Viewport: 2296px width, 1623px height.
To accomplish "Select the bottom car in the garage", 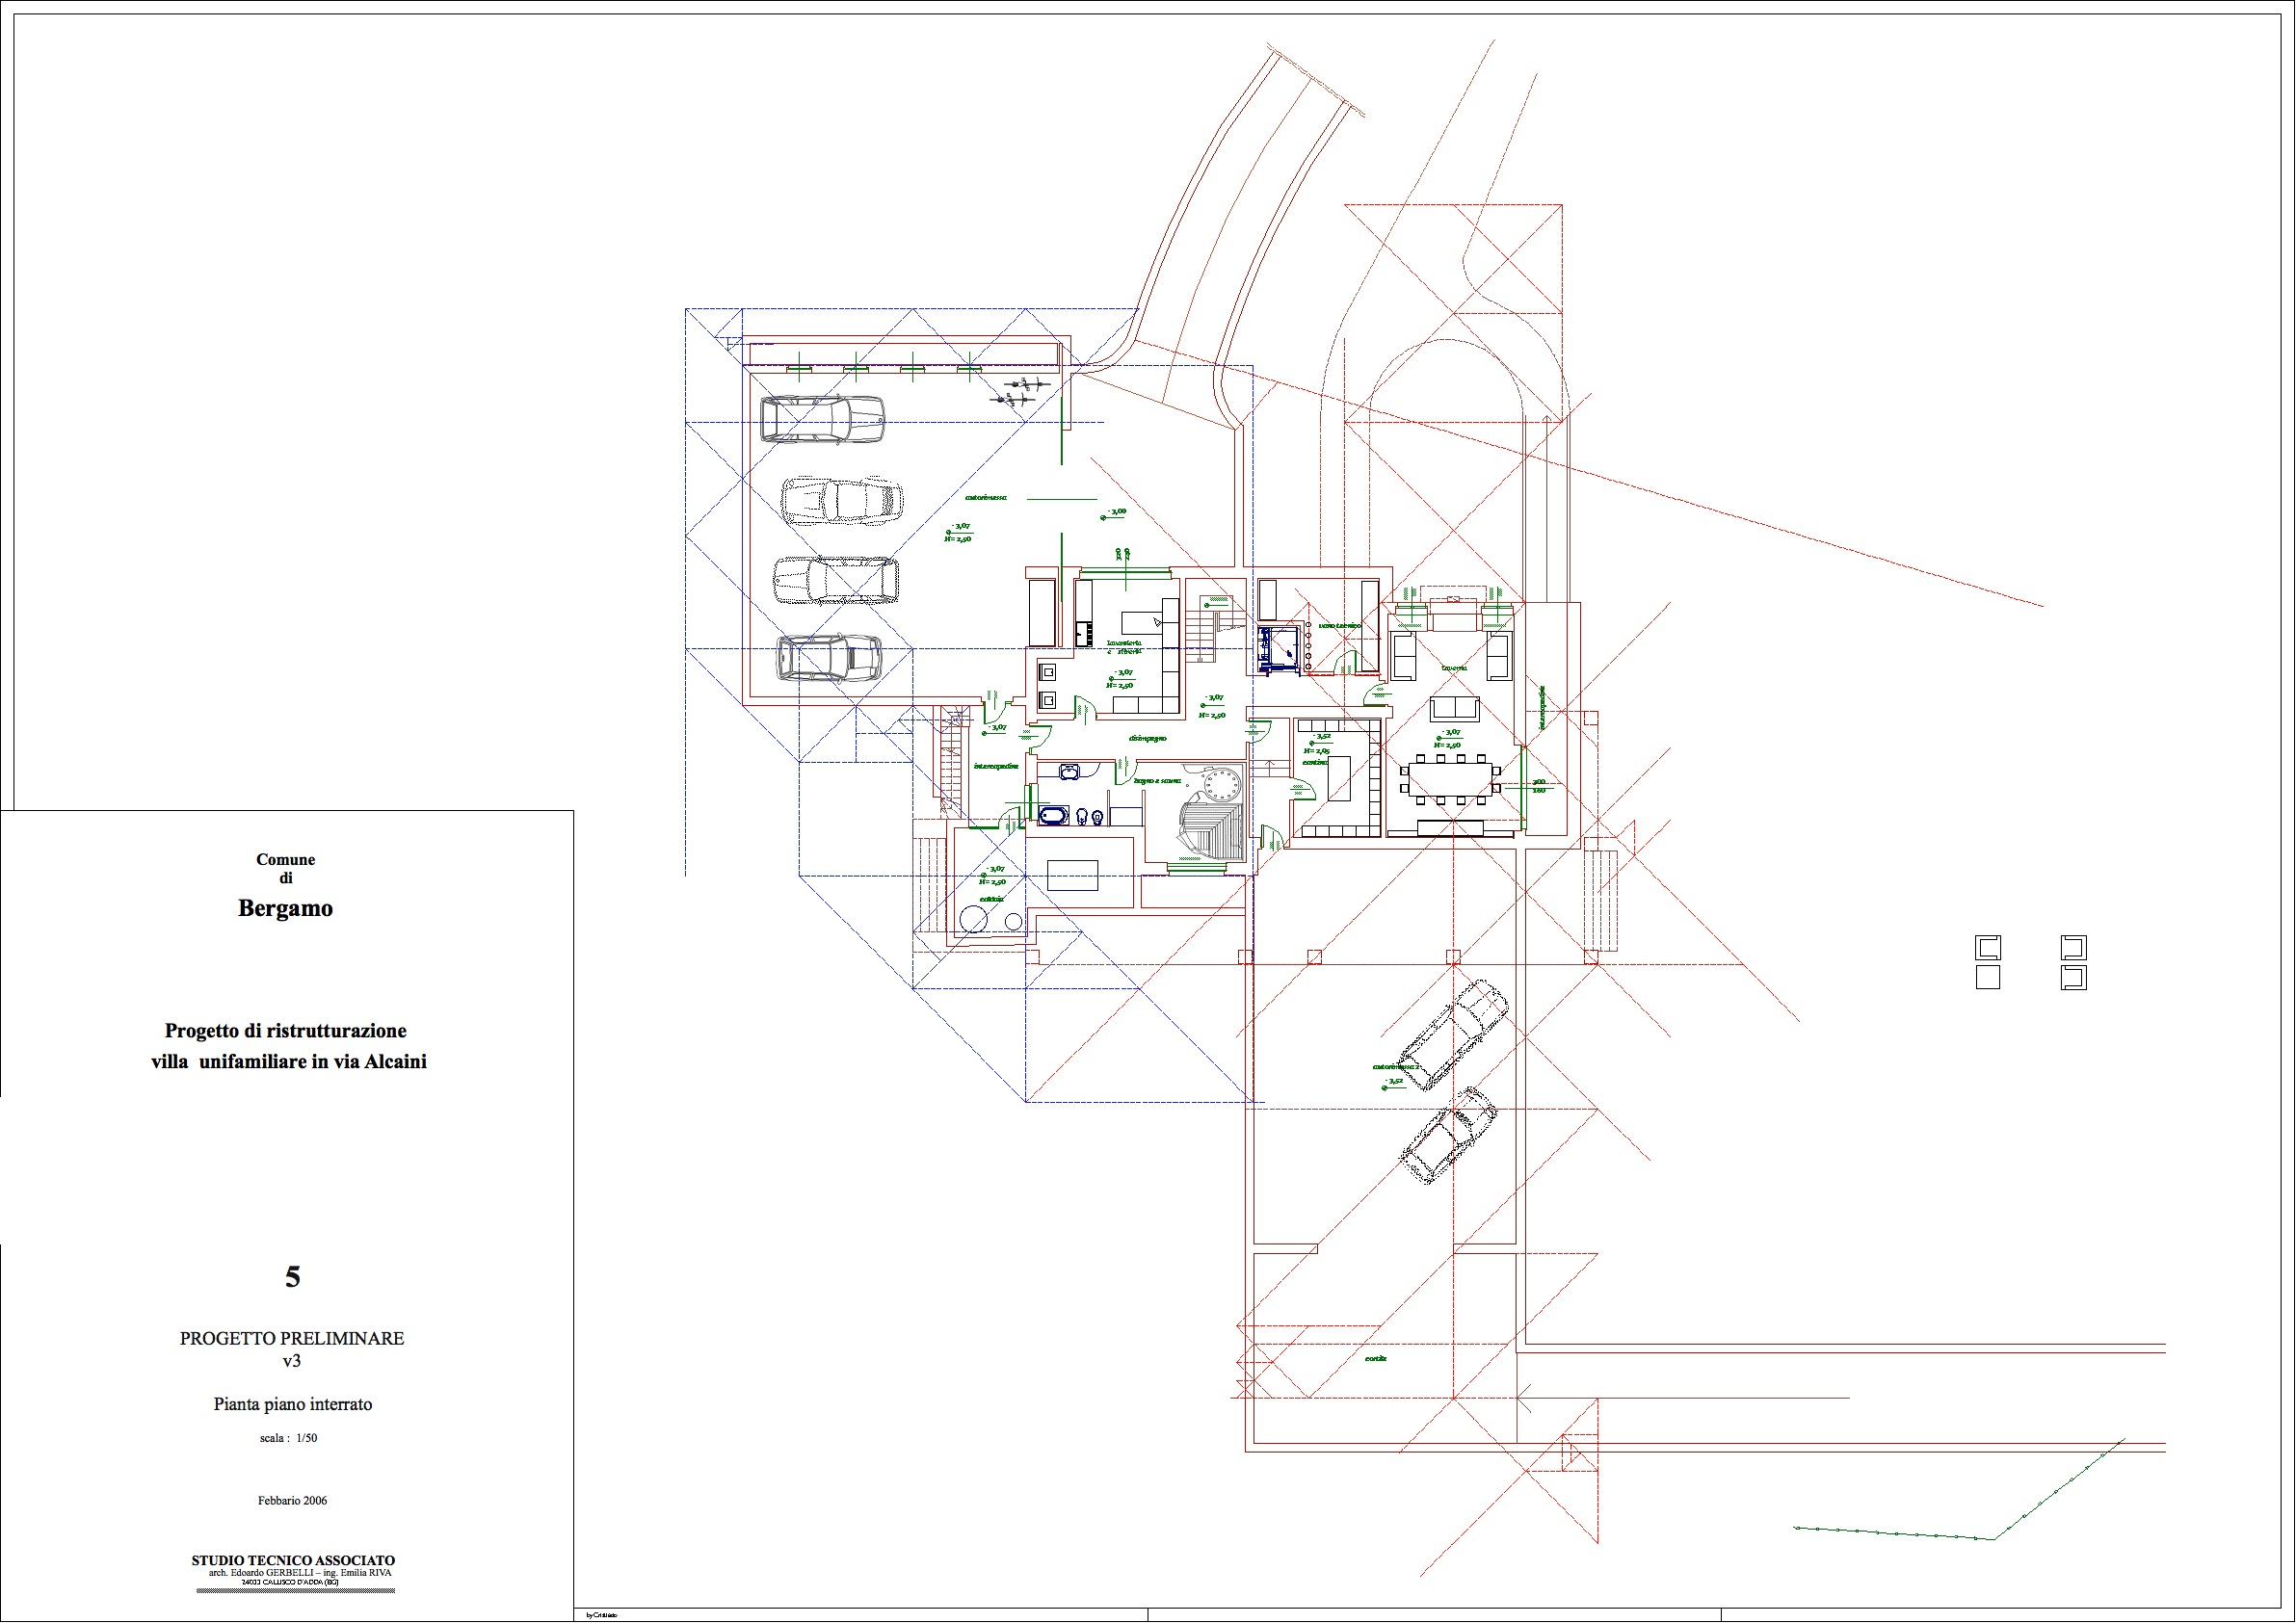I will [x=829, y=659].
